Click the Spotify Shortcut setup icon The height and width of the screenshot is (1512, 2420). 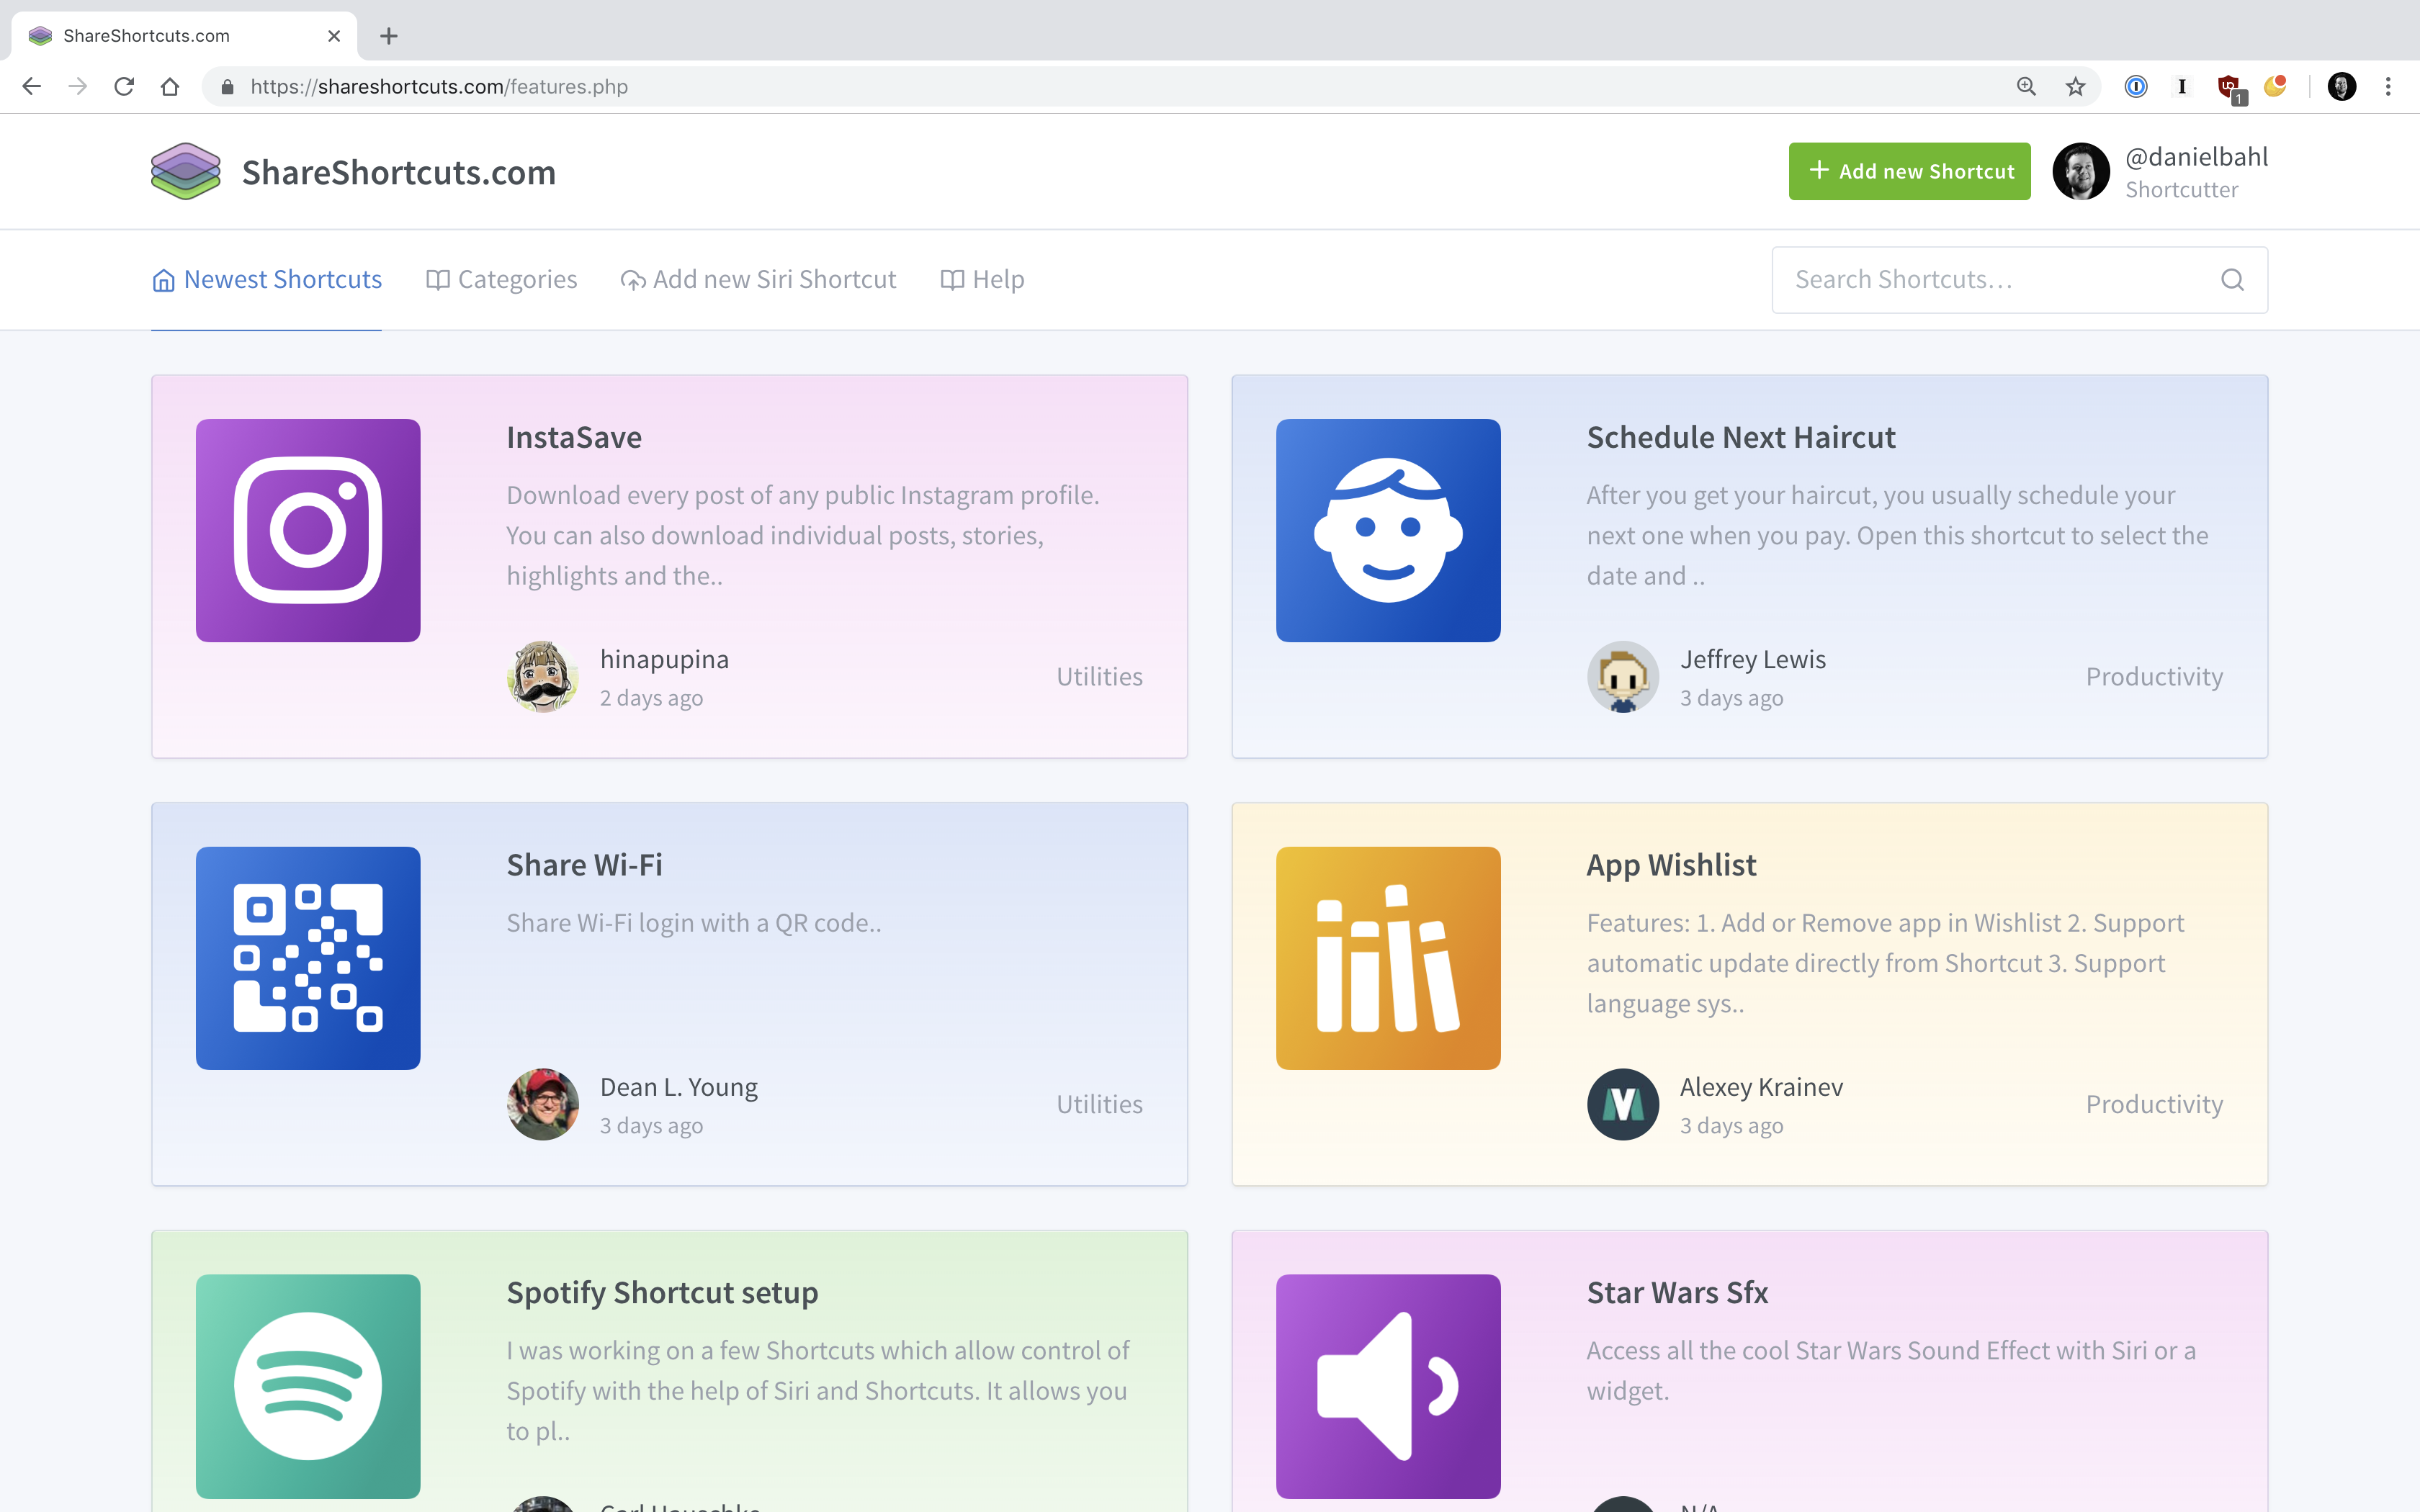(x=308, y=1385)
